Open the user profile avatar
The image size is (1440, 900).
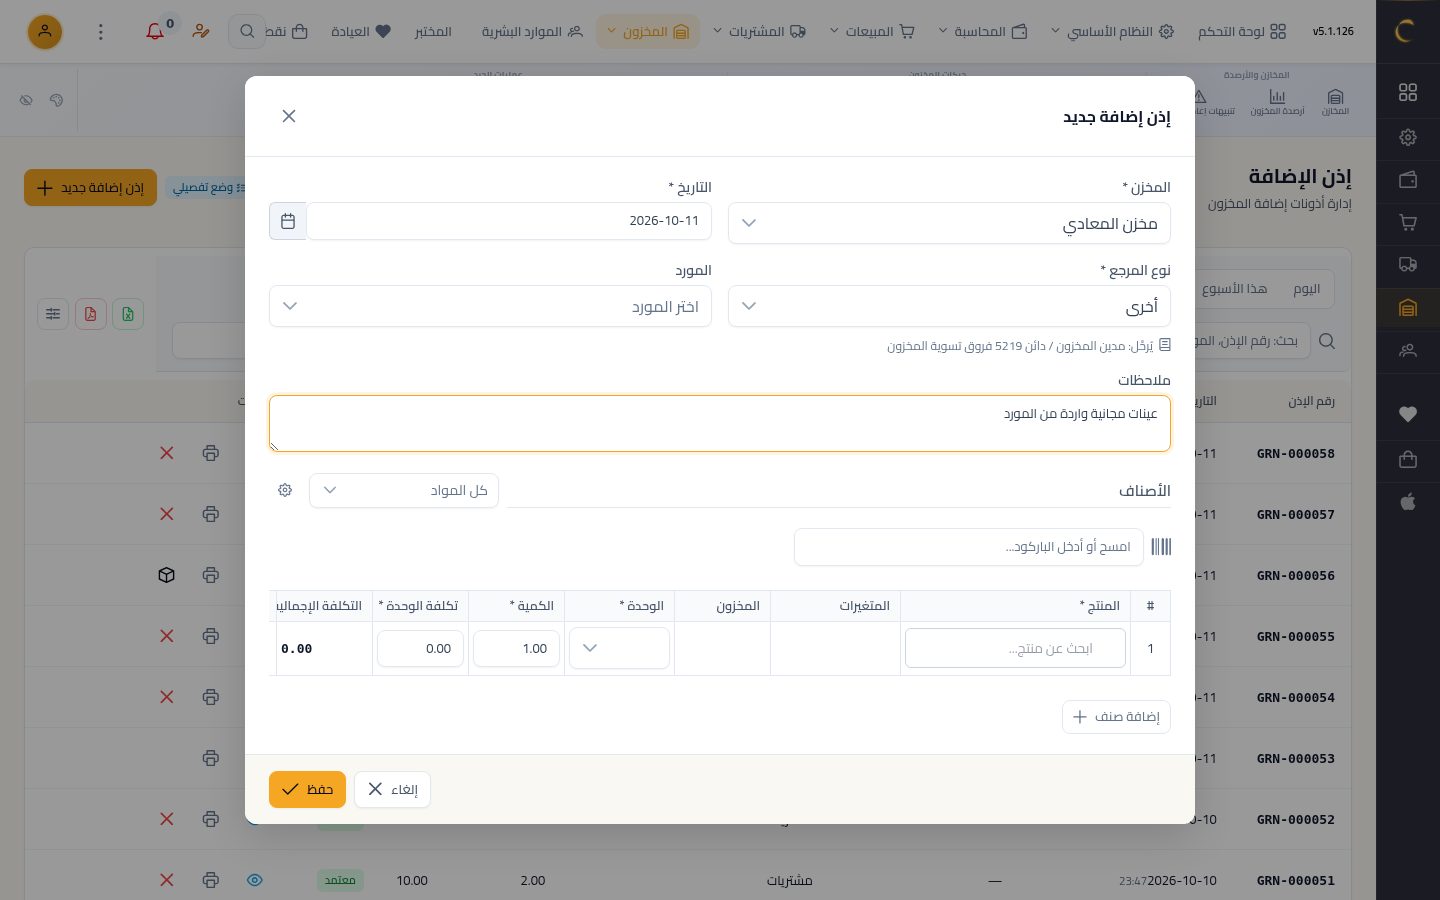(x=45, y=32)
